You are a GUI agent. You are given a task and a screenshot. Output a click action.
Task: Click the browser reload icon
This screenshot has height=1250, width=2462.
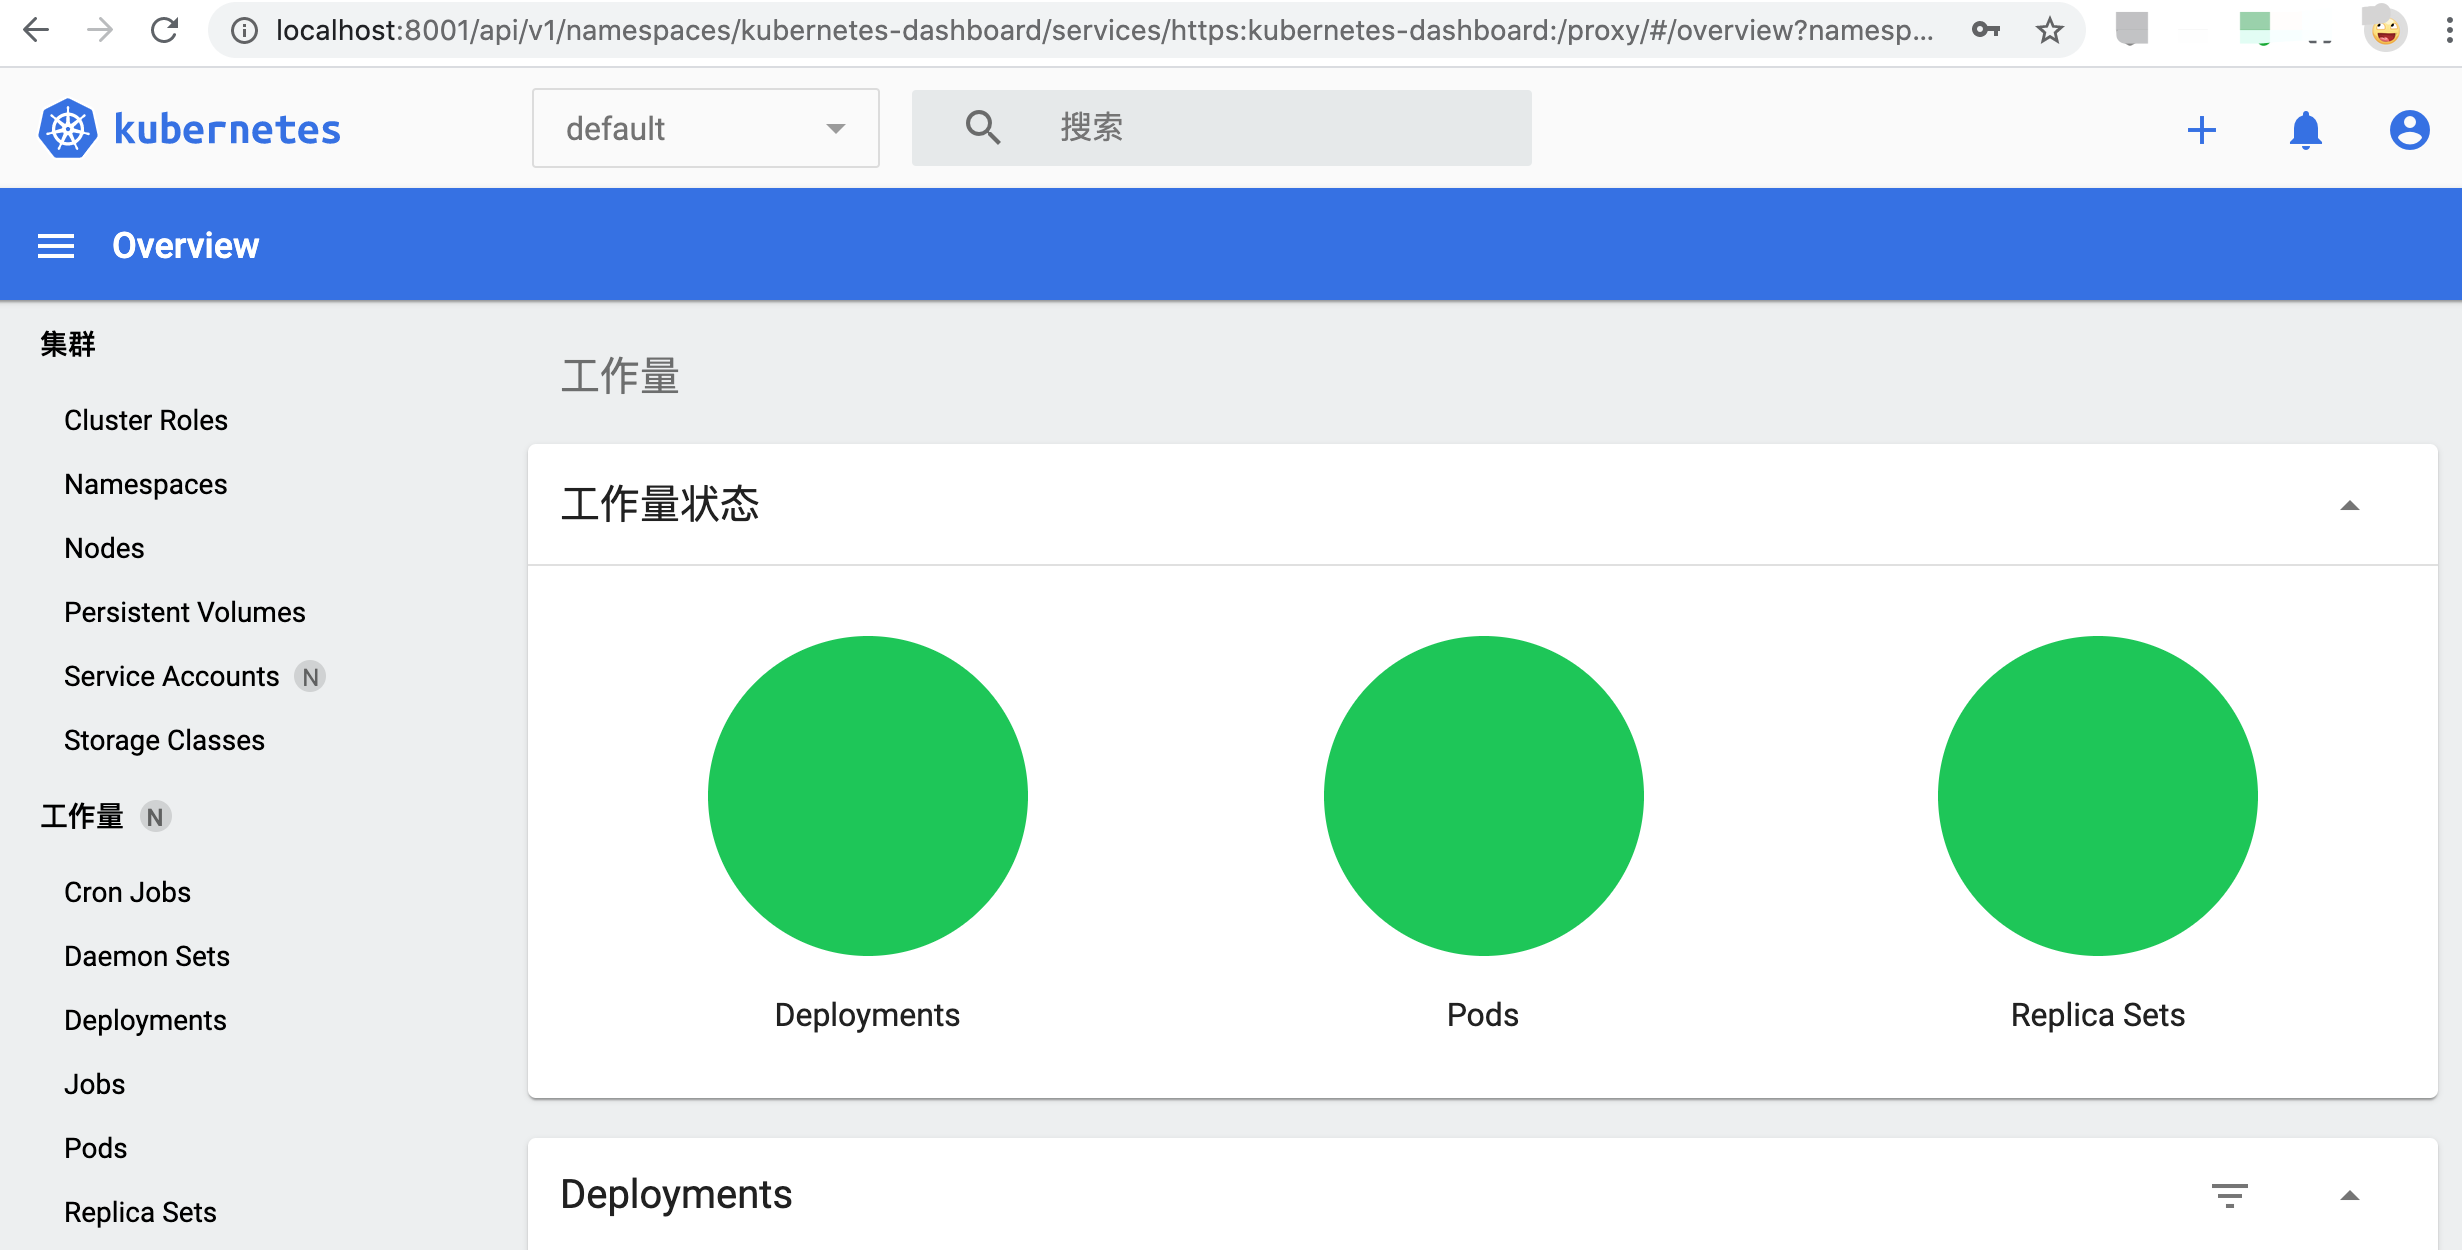tap(164, 31)
